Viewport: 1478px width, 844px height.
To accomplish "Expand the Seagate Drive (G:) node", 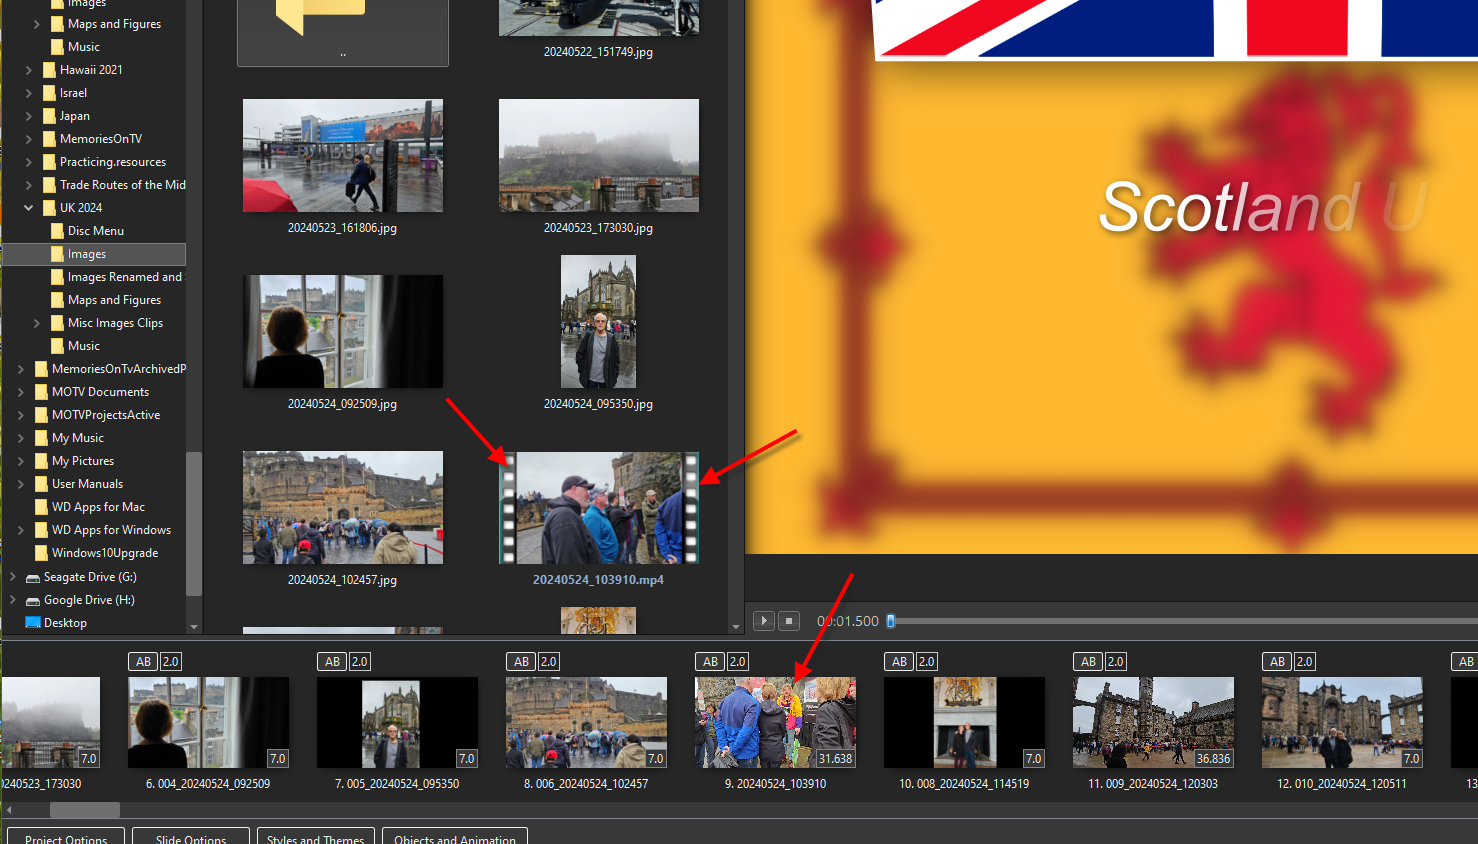I will coord(13,577).
